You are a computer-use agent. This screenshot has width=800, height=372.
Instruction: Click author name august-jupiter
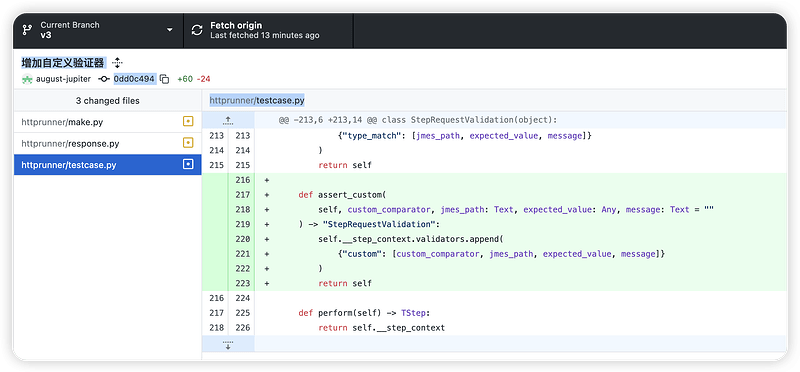pyautogui.click(x=63, y=79)
